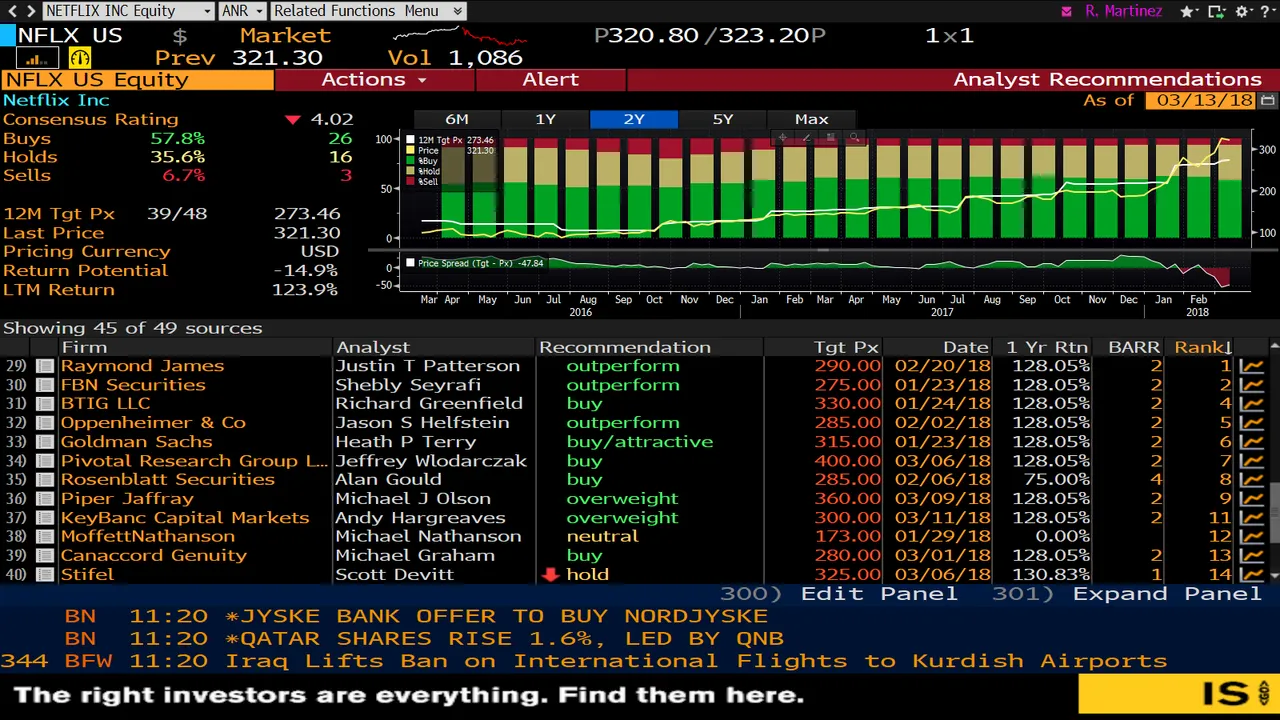Open the NETFLIX INC Equity security dropdown
This screenshot has width=1280, height=720.
point(128,11)
